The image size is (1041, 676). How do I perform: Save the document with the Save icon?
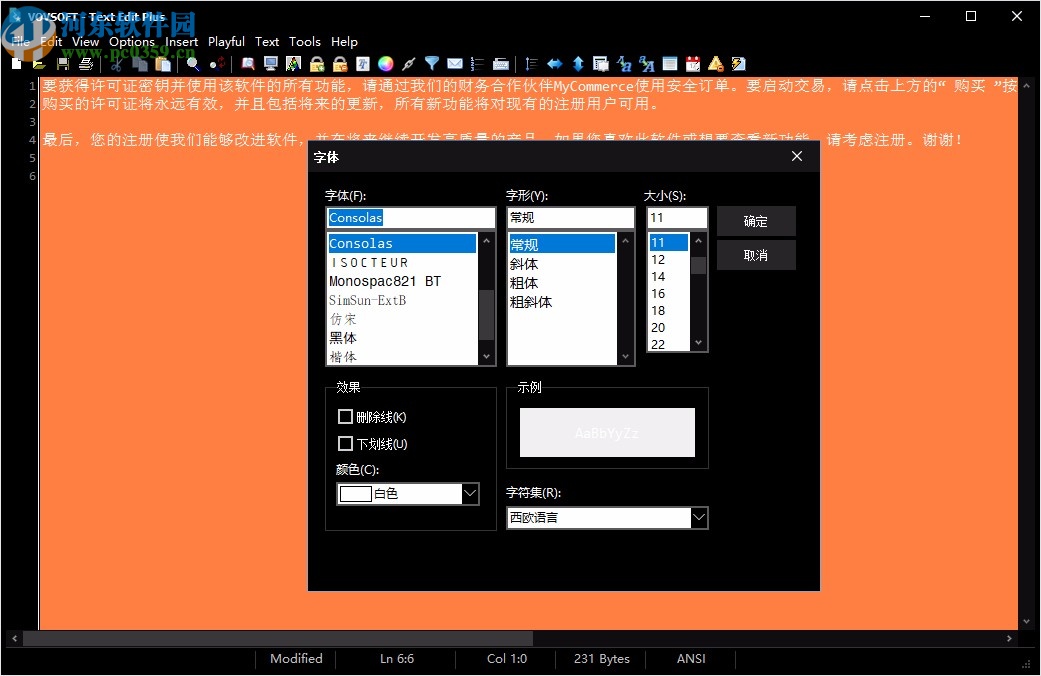pyautogui.click(x=62, y=63)
